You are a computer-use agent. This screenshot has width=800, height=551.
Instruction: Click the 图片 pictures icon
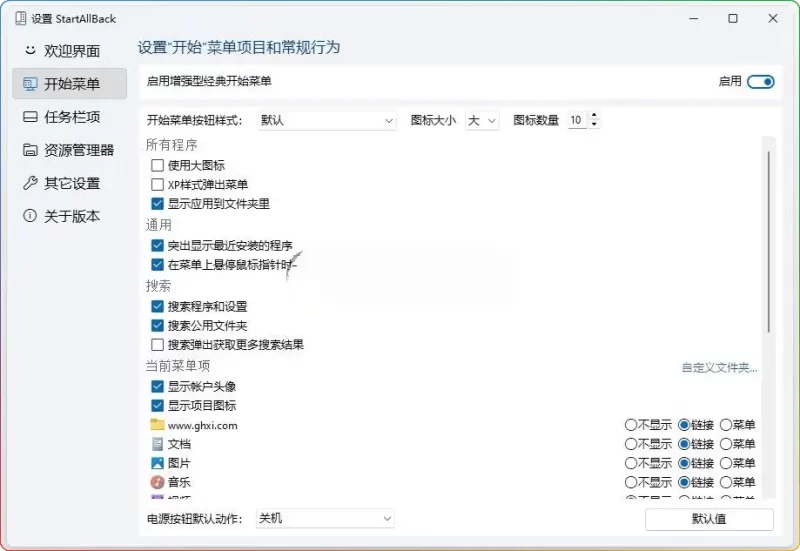click(157, 463)
